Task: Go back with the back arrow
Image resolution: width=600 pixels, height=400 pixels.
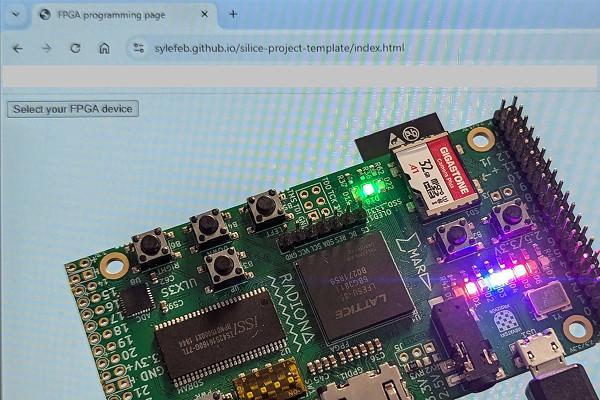Action: click(17, 48)
